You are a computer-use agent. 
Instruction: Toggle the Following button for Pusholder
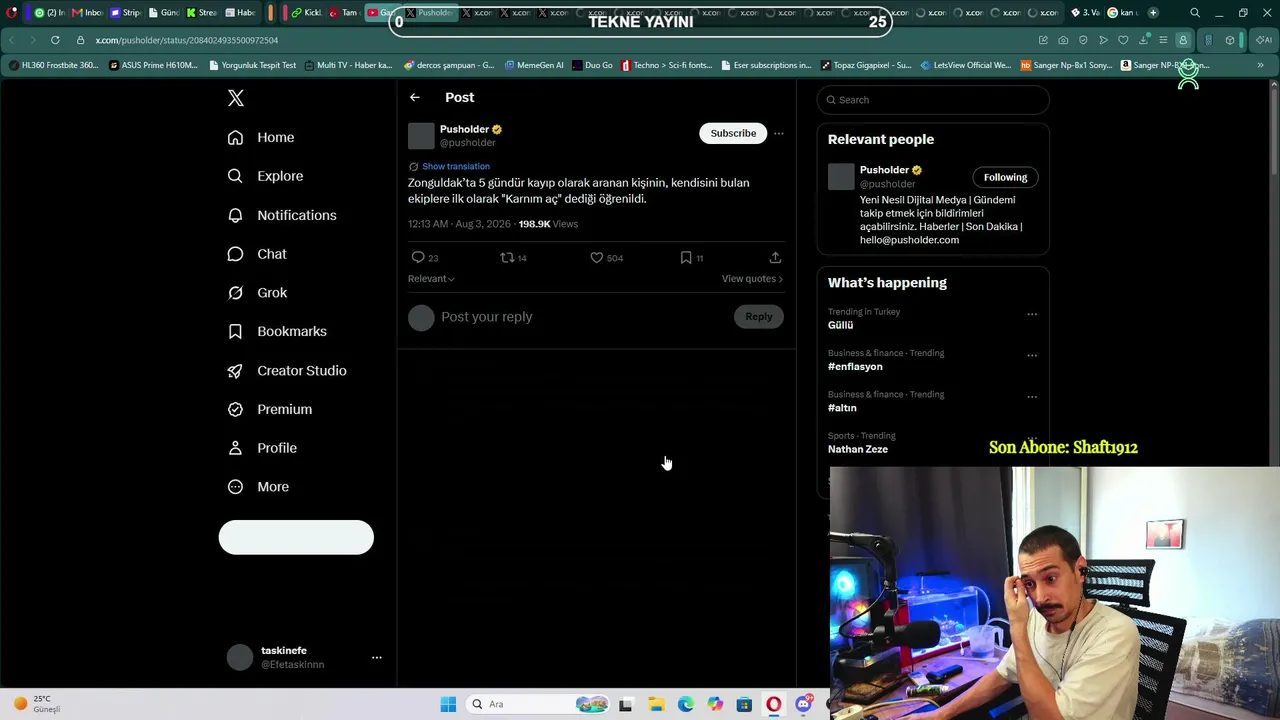point(1005,177)
